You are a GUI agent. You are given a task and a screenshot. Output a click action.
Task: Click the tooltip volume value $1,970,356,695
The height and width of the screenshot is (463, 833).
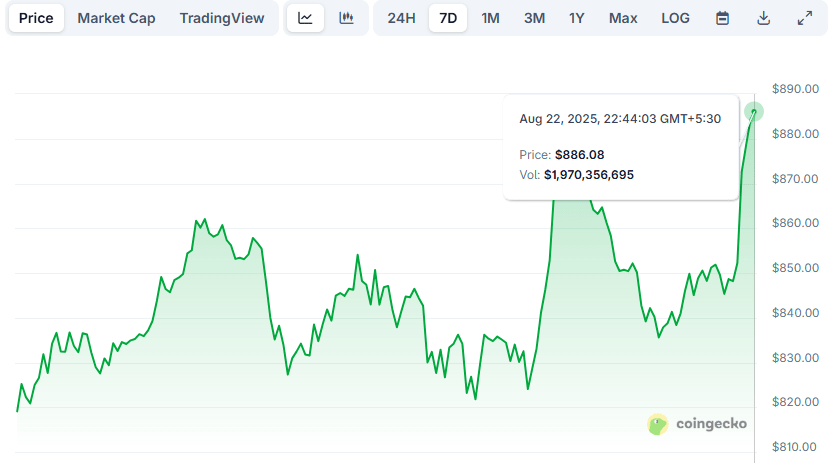pos(588,174)
